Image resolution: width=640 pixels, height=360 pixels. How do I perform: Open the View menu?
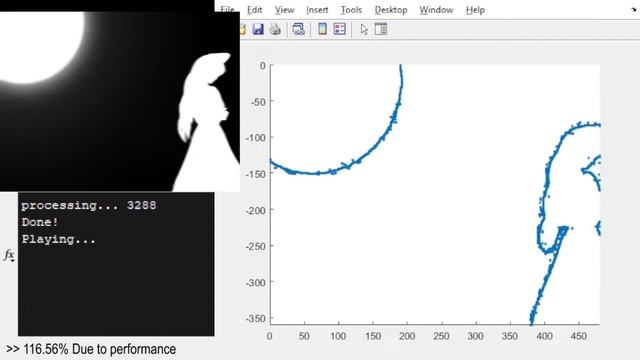point(284,10)
